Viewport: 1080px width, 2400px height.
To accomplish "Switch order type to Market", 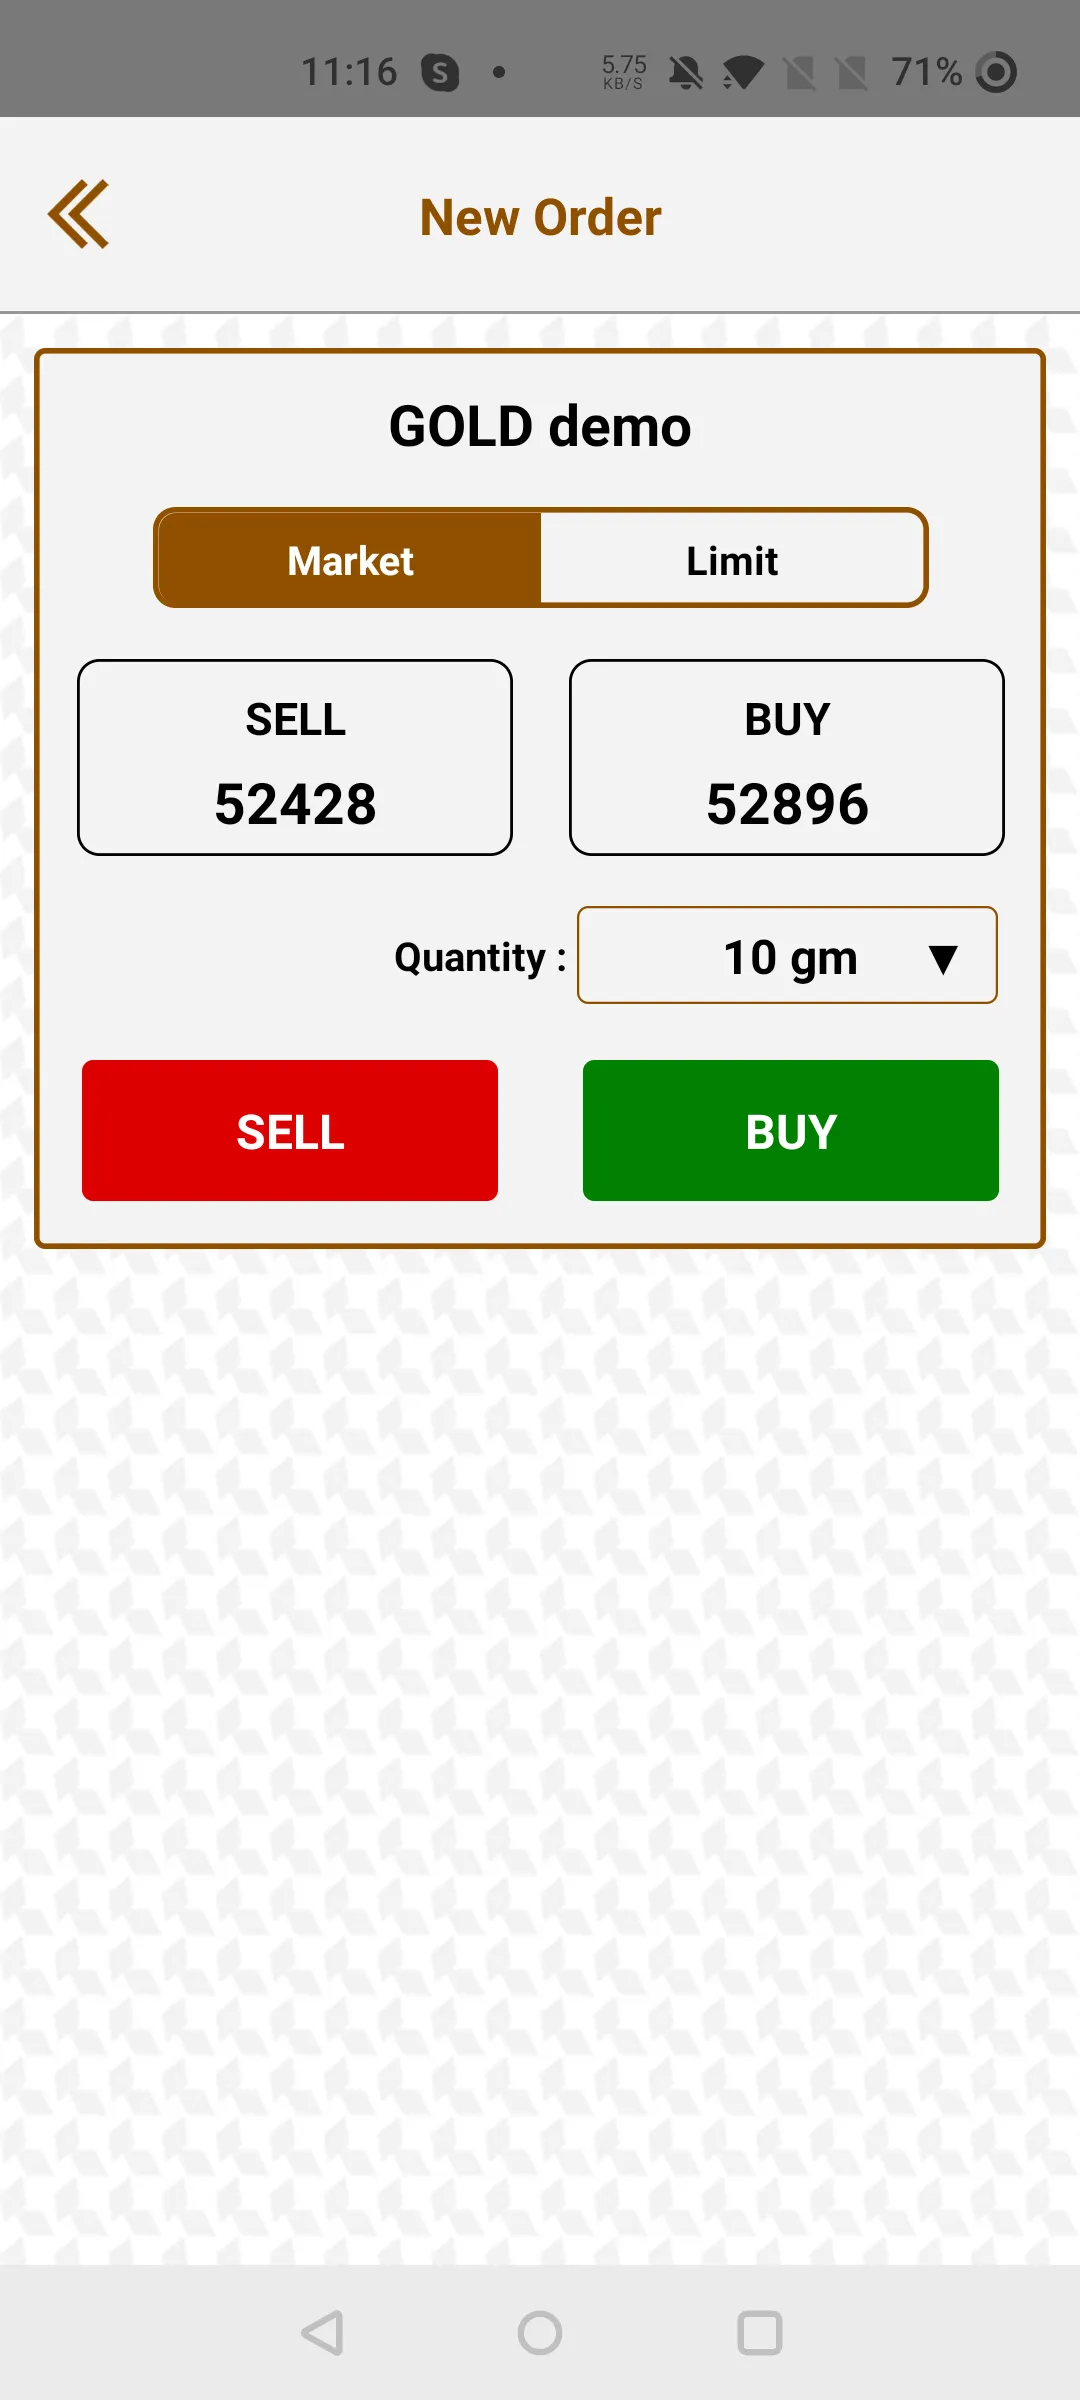I will click(x=349, y=558).
